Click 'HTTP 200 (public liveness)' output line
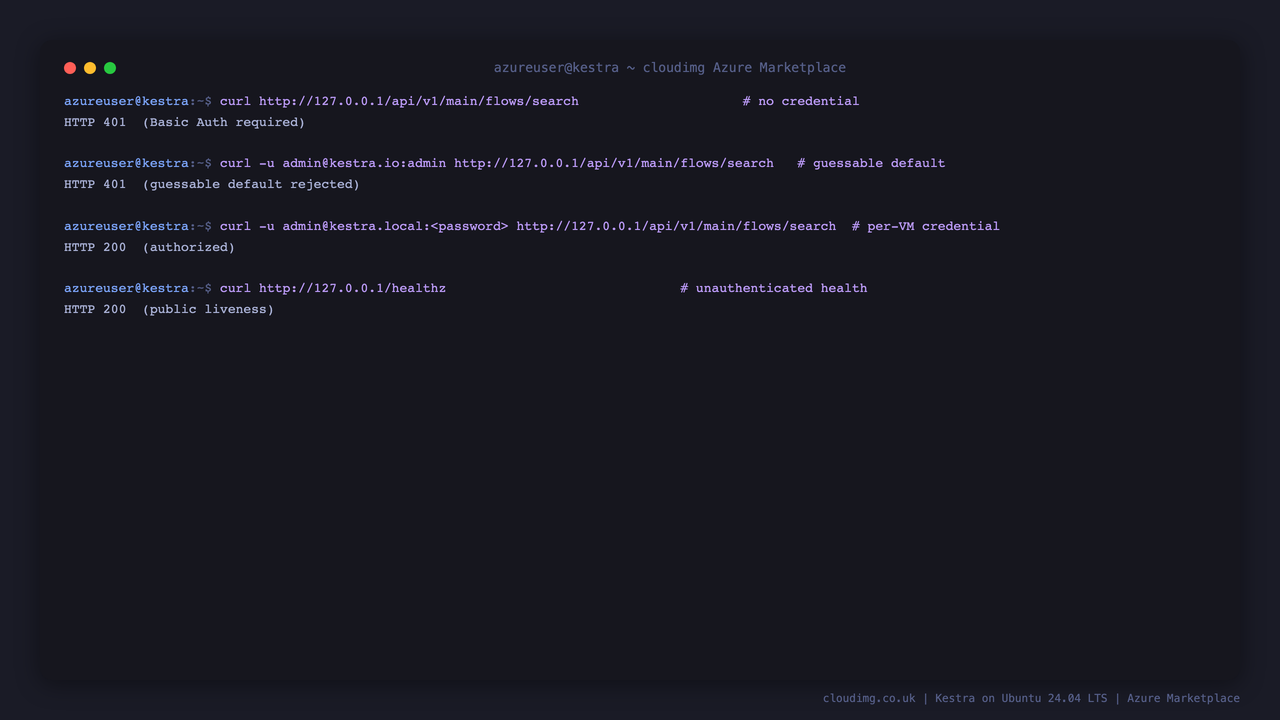Screen dimensions: 1280x720 click(x=169, y=309)
